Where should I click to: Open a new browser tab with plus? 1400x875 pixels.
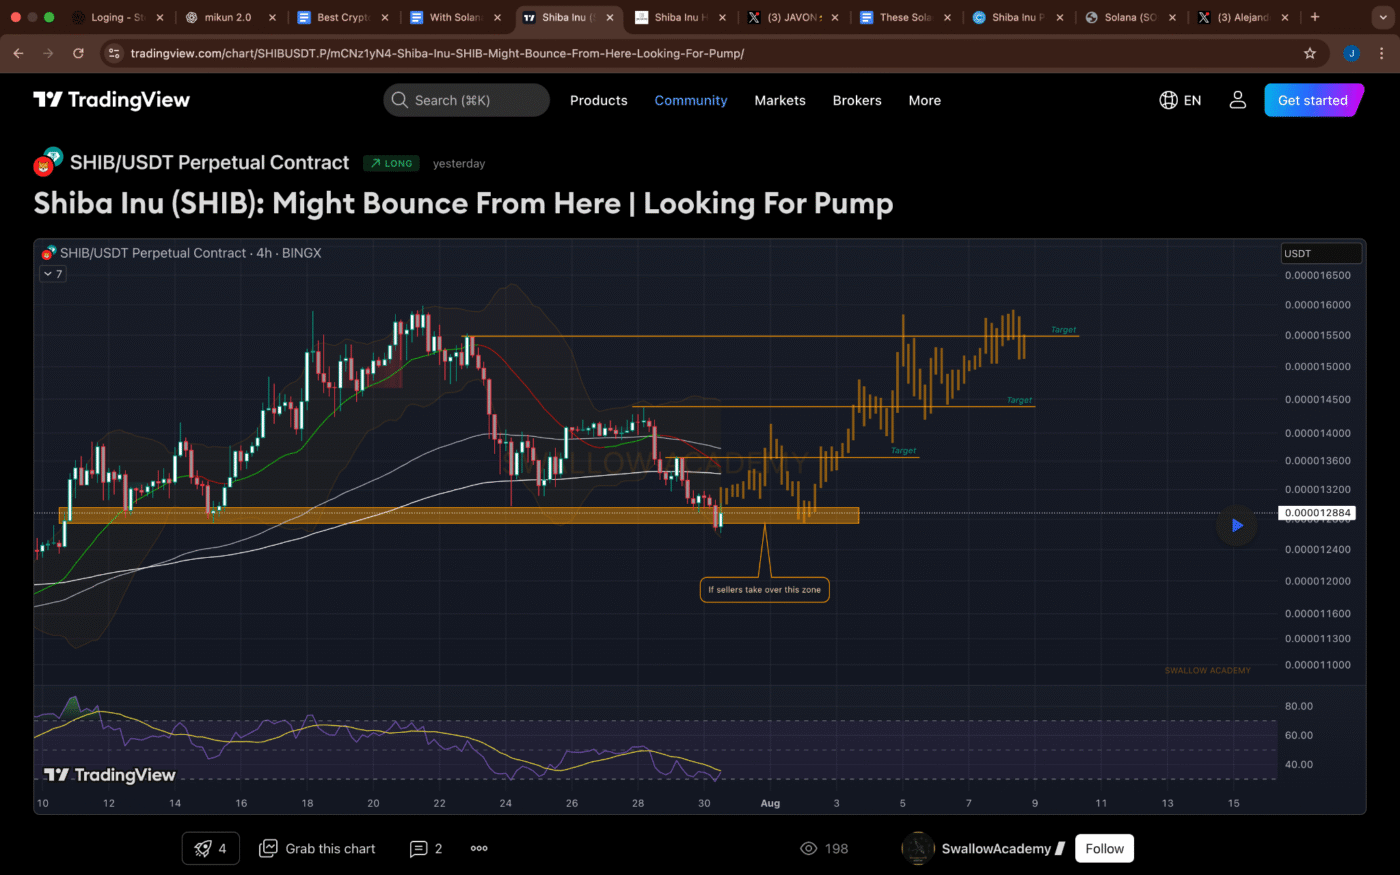click(1315, 17)
